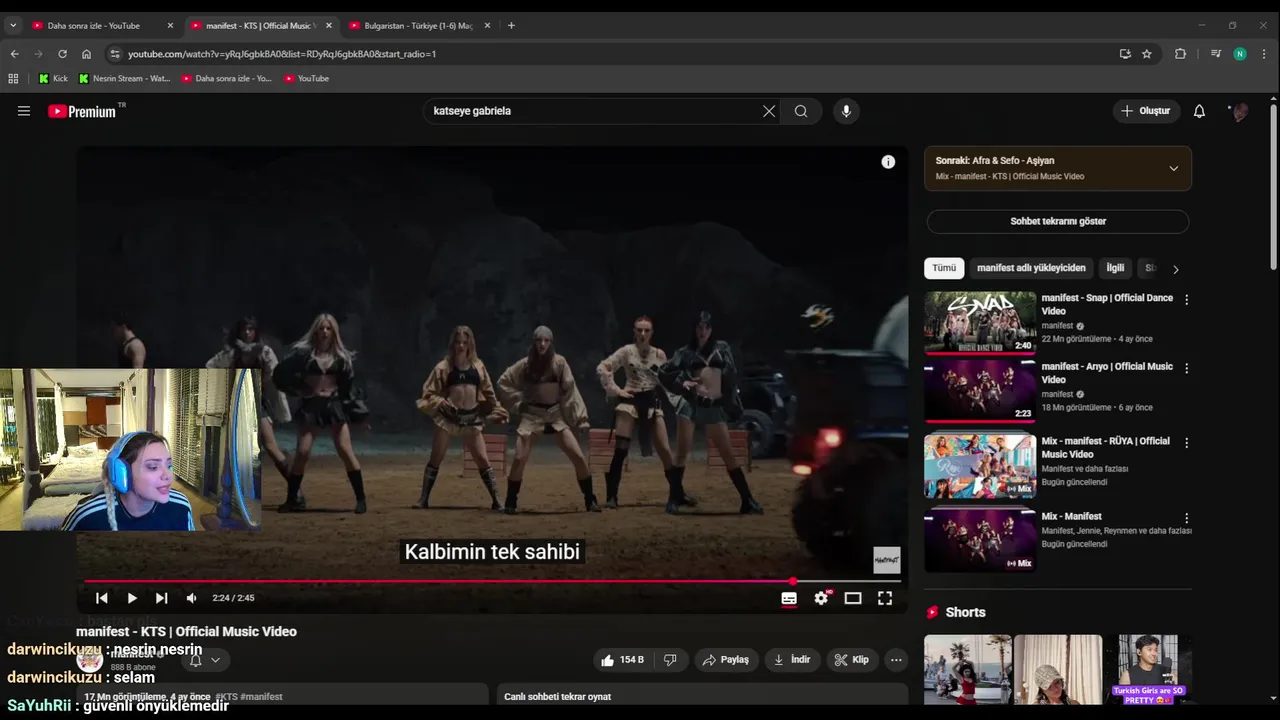The image size is (1280, 720).
Task: Start voice search with microphone
Action: click(x=846, y=111)
